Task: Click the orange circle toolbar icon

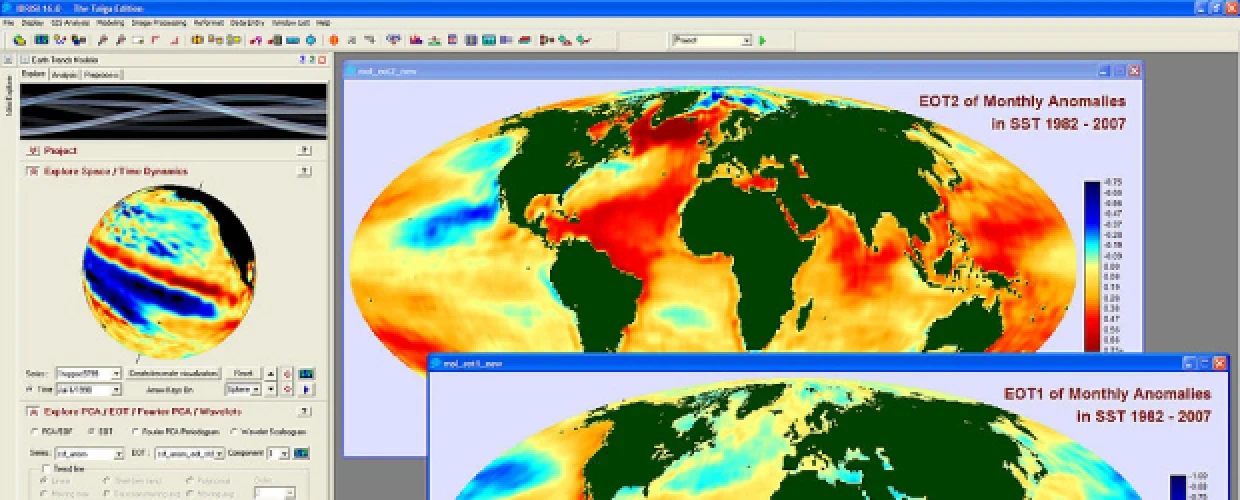Action: coord(334,41)
